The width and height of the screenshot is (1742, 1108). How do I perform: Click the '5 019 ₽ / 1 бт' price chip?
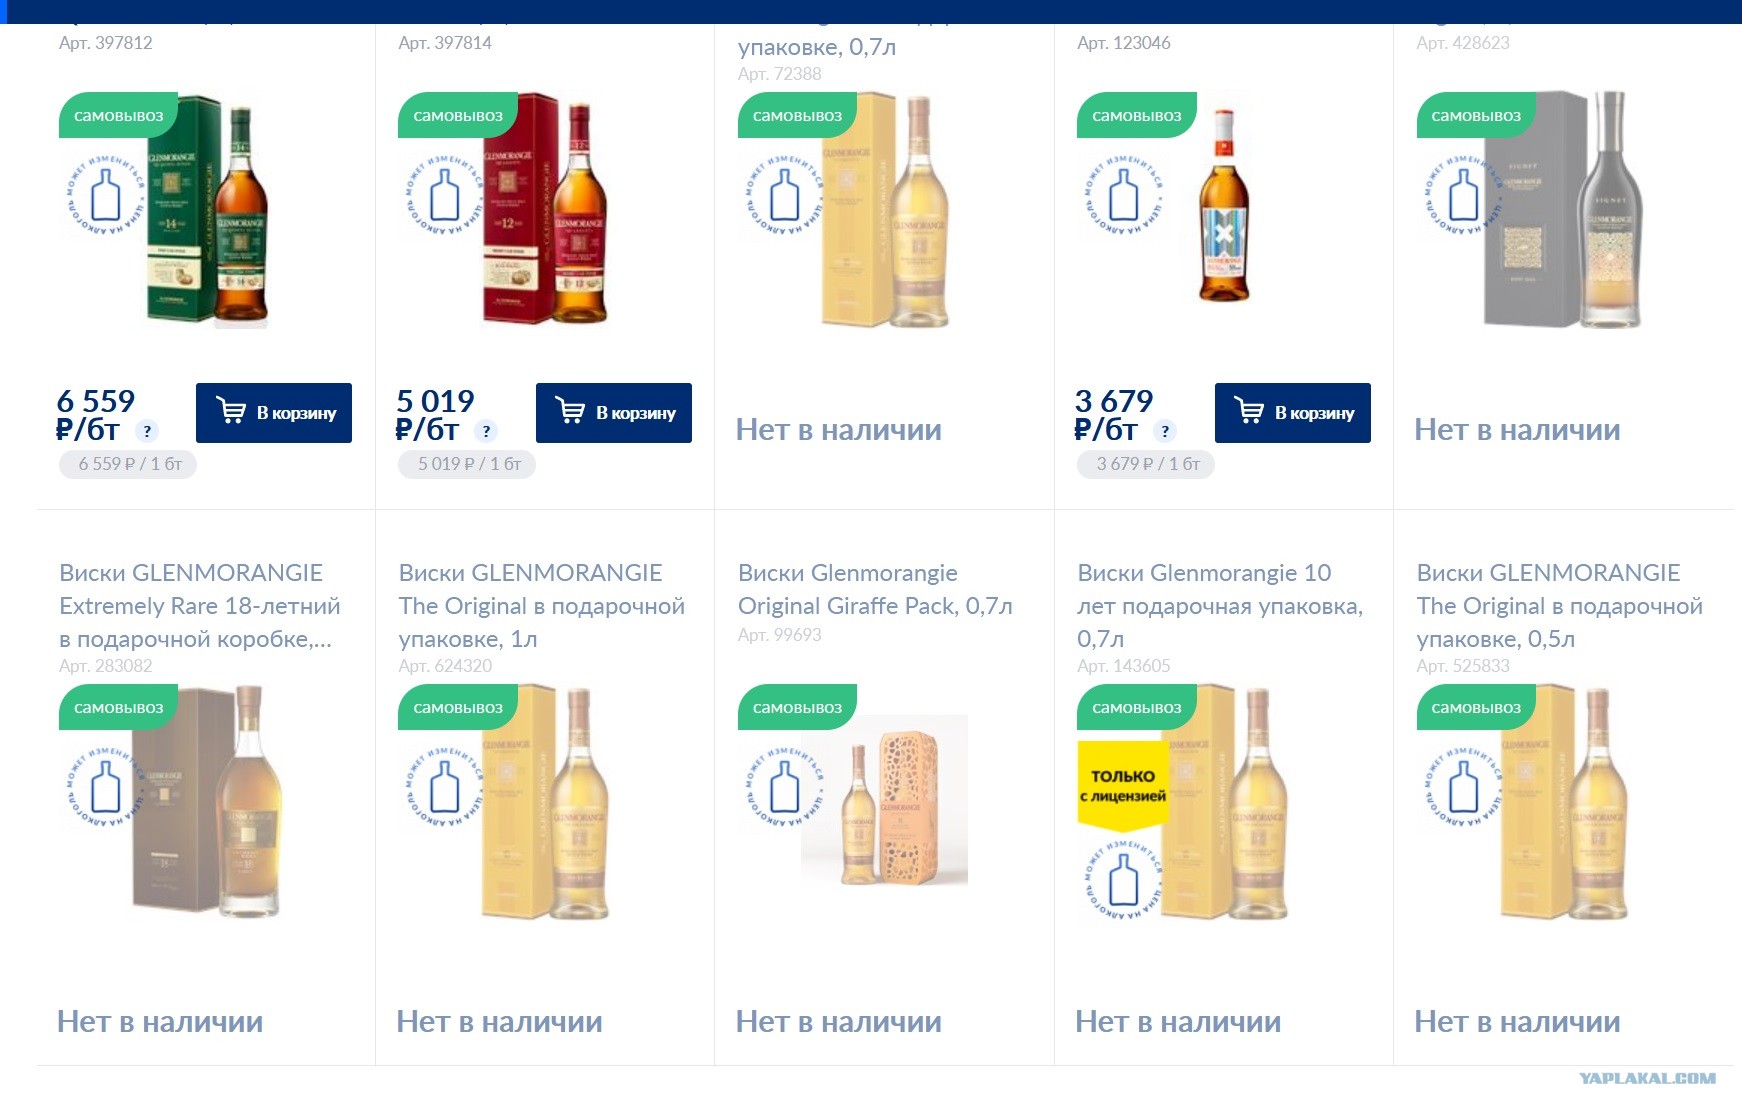click(x=467, y=464)
